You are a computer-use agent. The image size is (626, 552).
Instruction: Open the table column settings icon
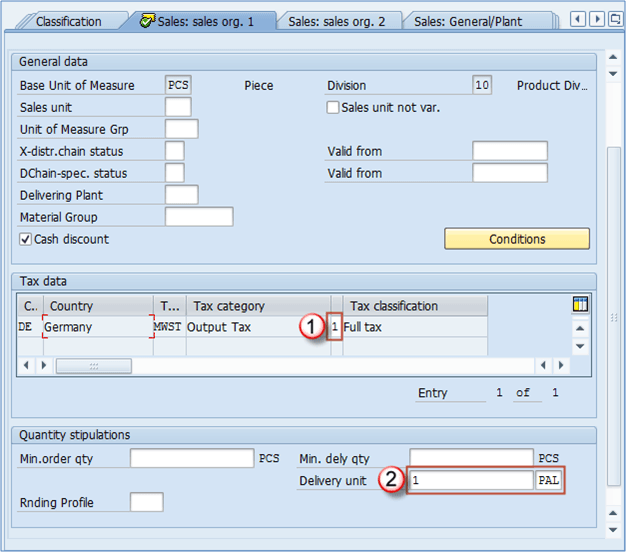580,305
